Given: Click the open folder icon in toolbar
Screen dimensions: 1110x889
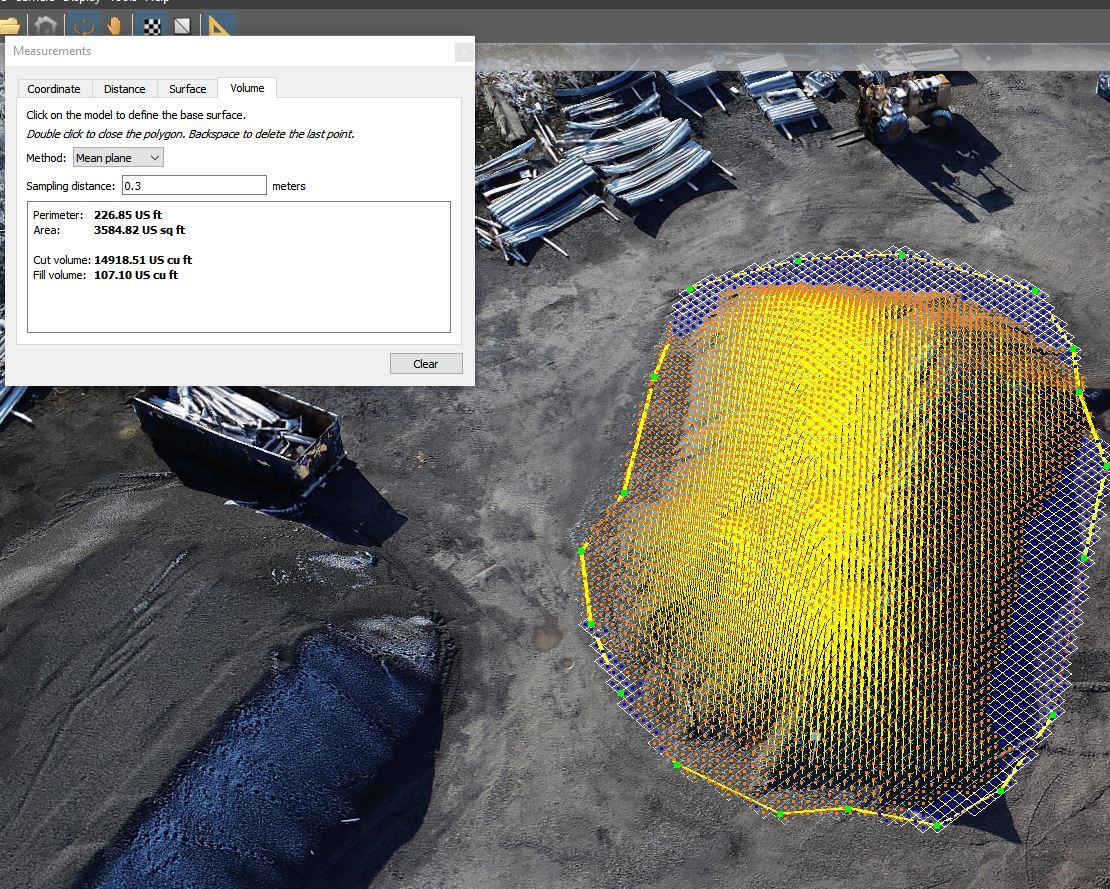Looking at the screenshot, I should (10, 25).
